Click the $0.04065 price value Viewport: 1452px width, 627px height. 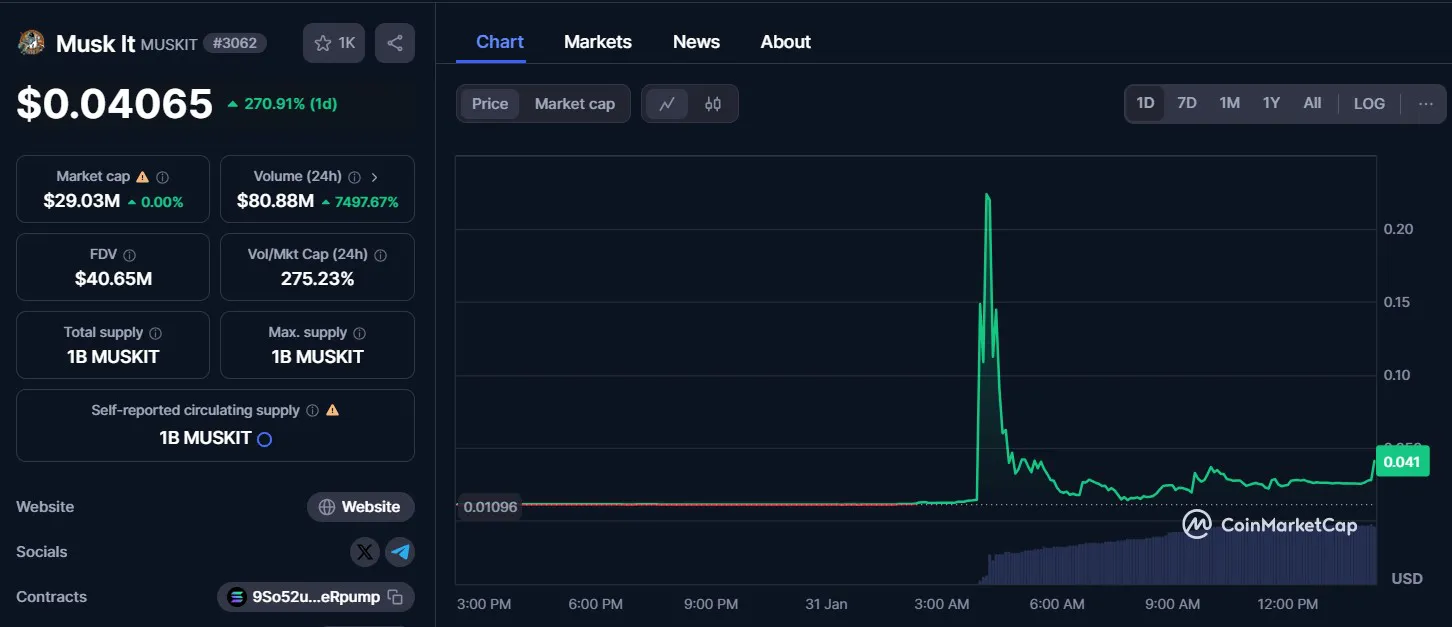click(x=115, y=104)
